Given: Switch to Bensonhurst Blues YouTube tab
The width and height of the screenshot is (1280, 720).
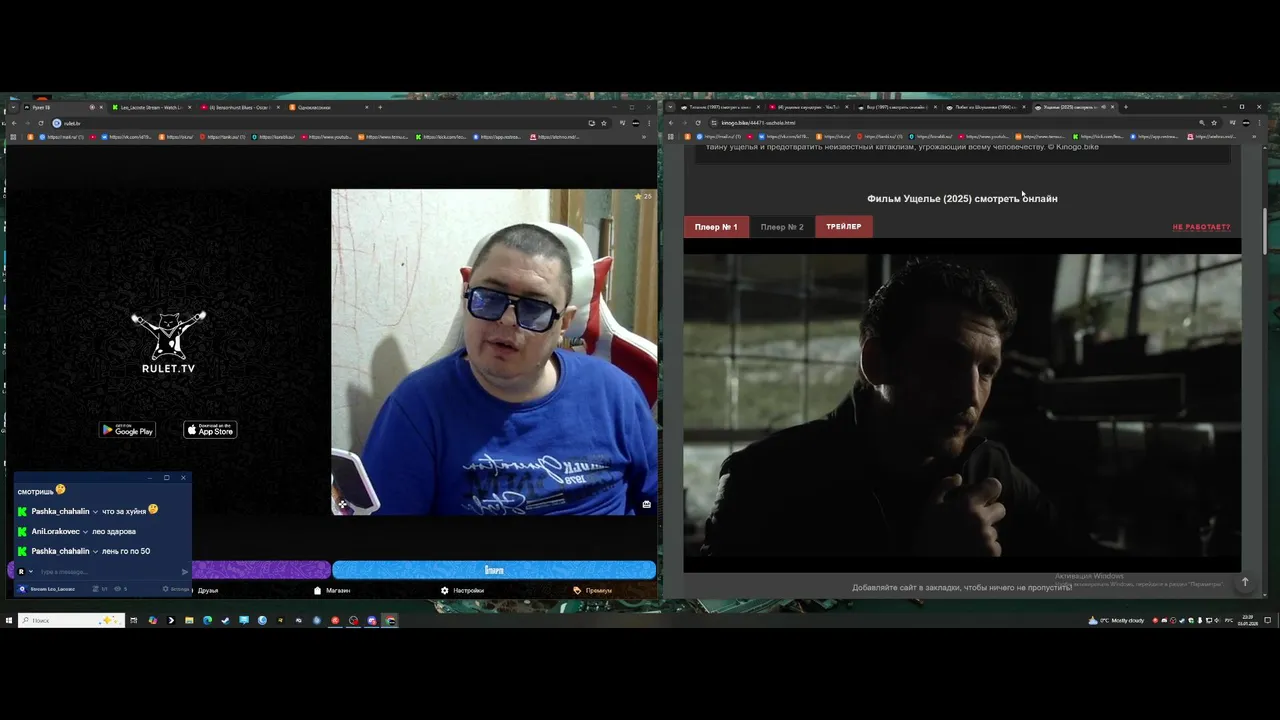Looking at the screenshot, I should pos(240,107).
